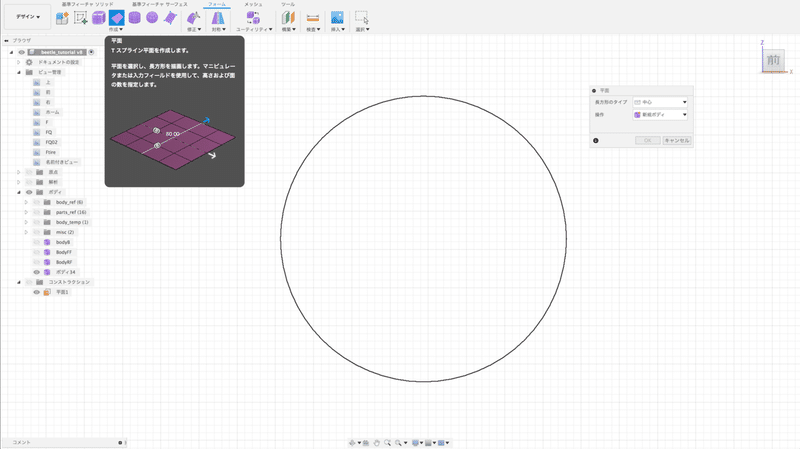Click the キャンセル button
Viewport: 800px width, 449px height.
coord(677,140)
